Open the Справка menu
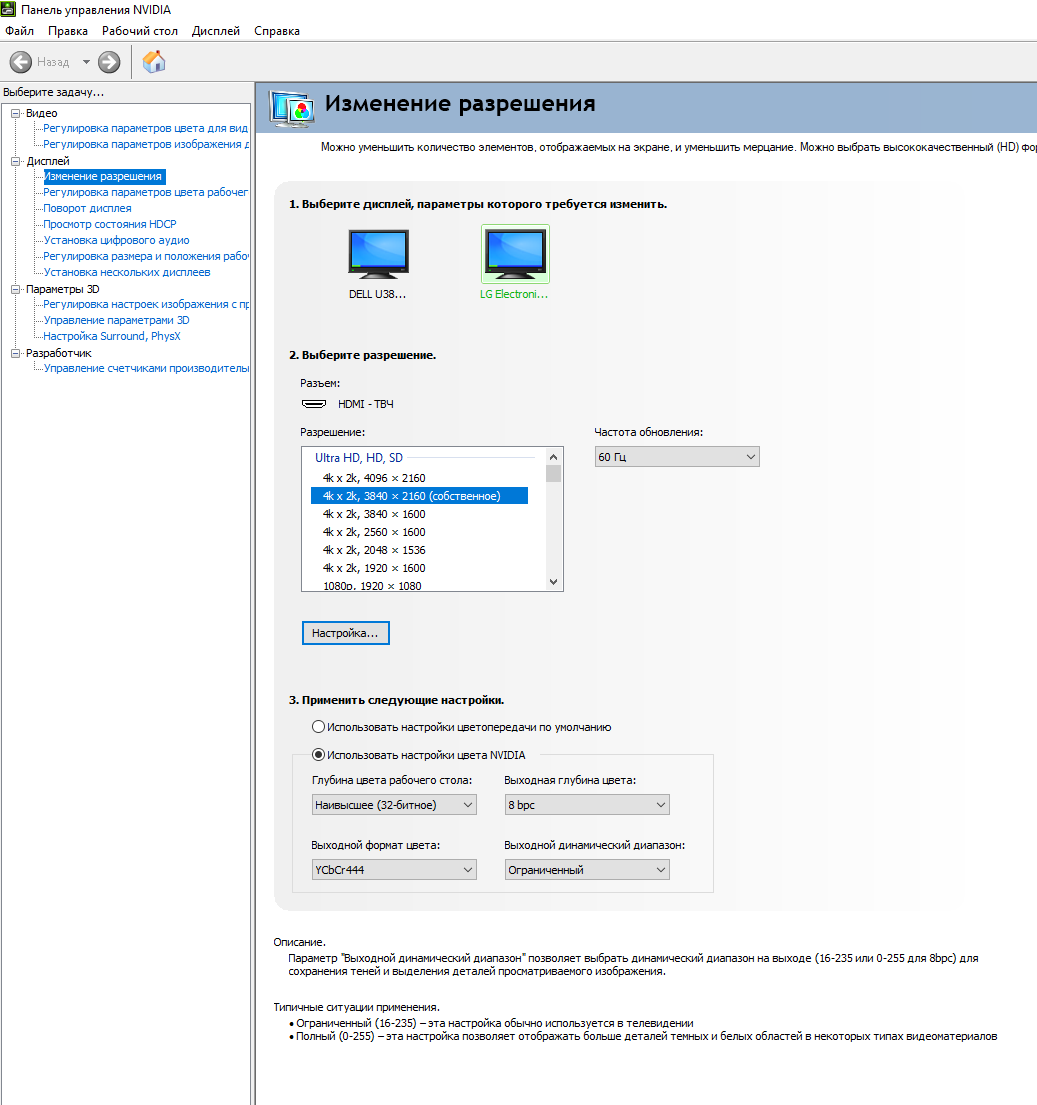This screenshot has width=1037, height=1105. [277, 31]
